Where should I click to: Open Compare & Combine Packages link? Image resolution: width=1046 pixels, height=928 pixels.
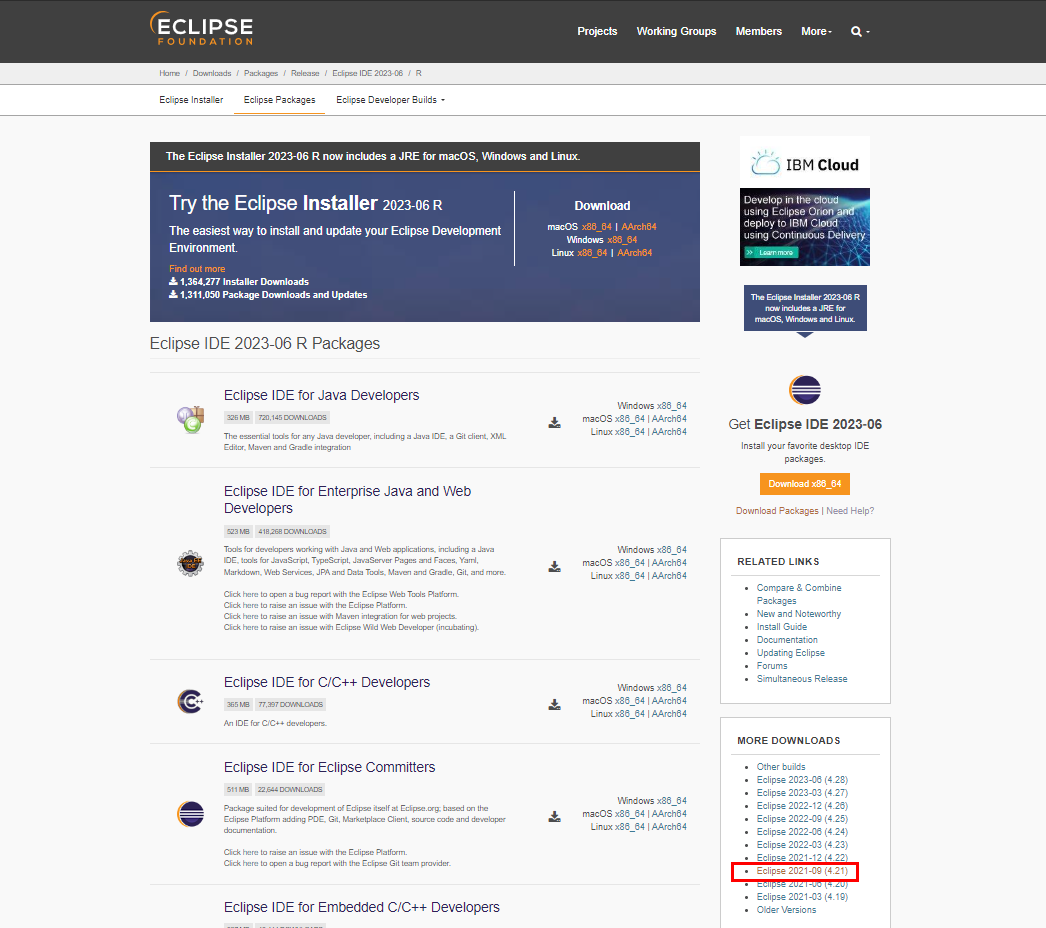(799, 594)
